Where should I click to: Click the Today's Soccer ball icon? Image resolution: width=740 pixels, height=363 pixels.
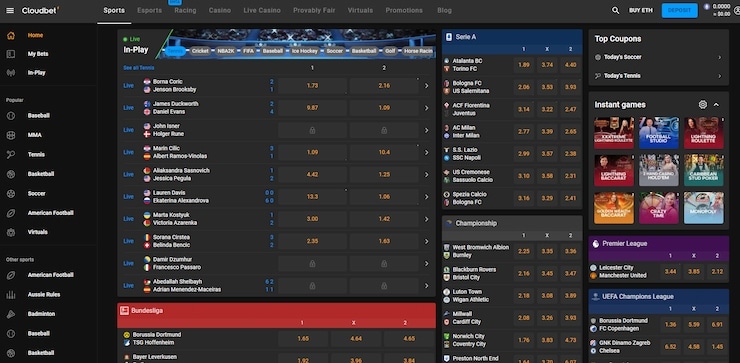[x=597, y=57]
